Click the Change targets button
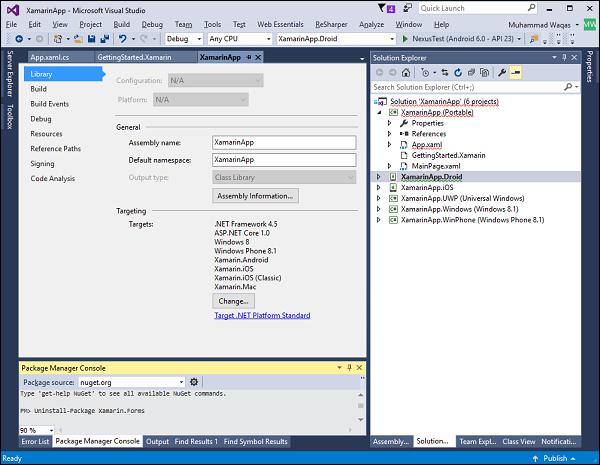This screenshot has height=465, width=600. click(233, 301)
